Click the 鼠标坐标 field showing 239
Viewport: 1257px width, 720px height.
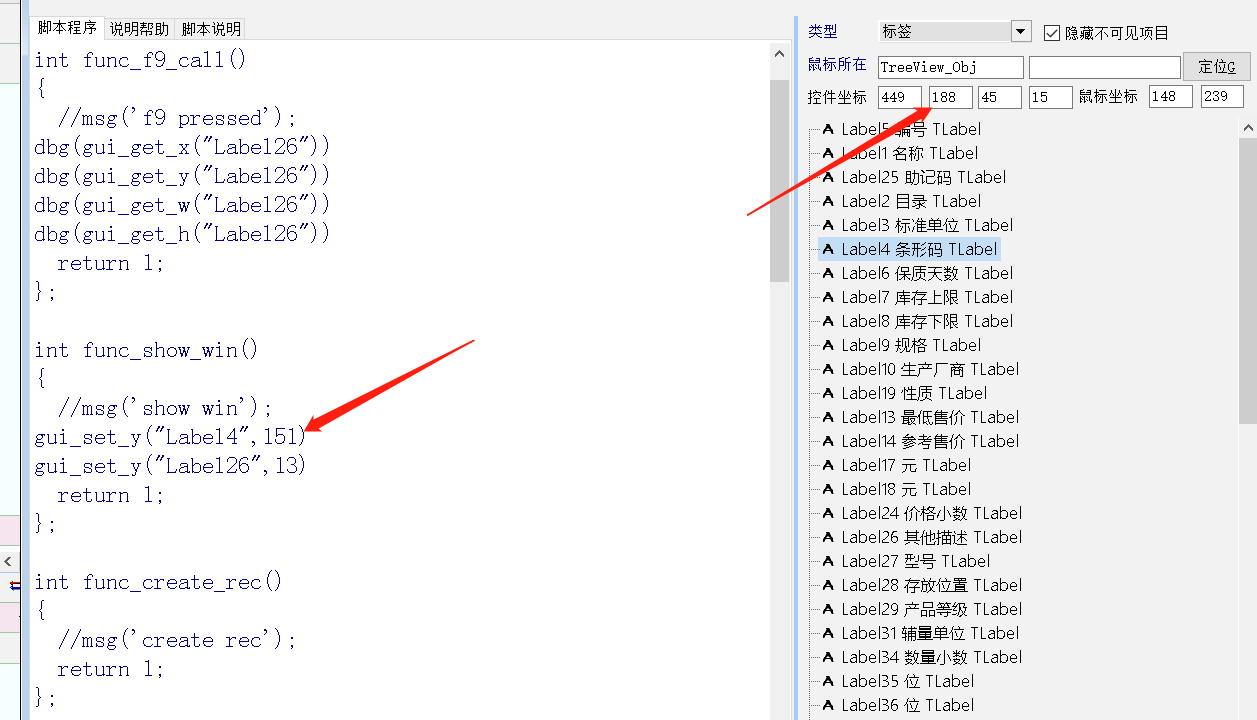(1221, 97)
